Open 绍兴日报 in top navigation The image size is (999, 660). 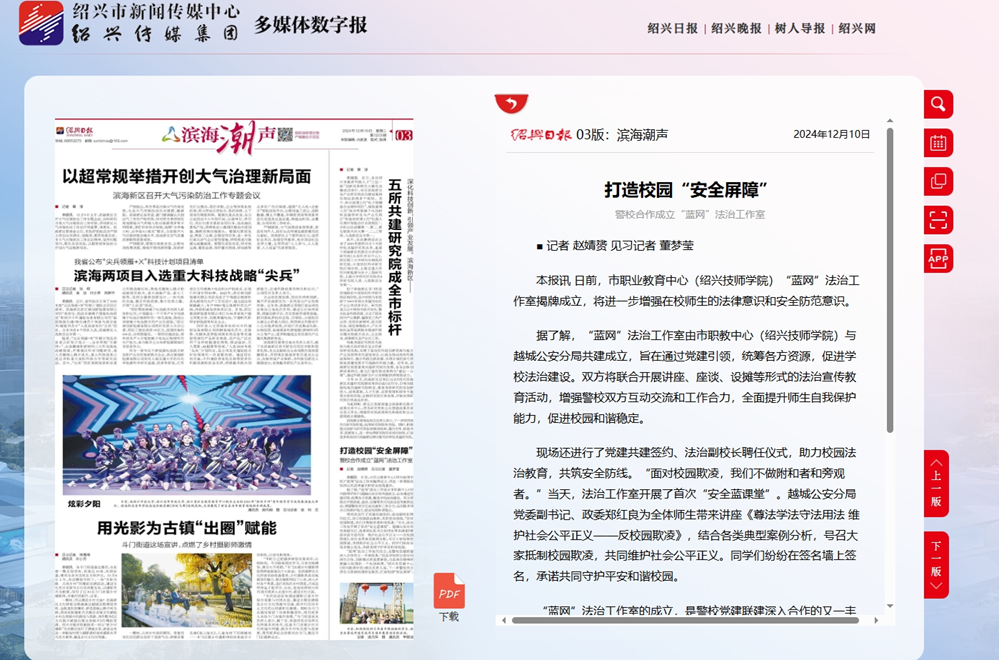[x=673, y=29]
